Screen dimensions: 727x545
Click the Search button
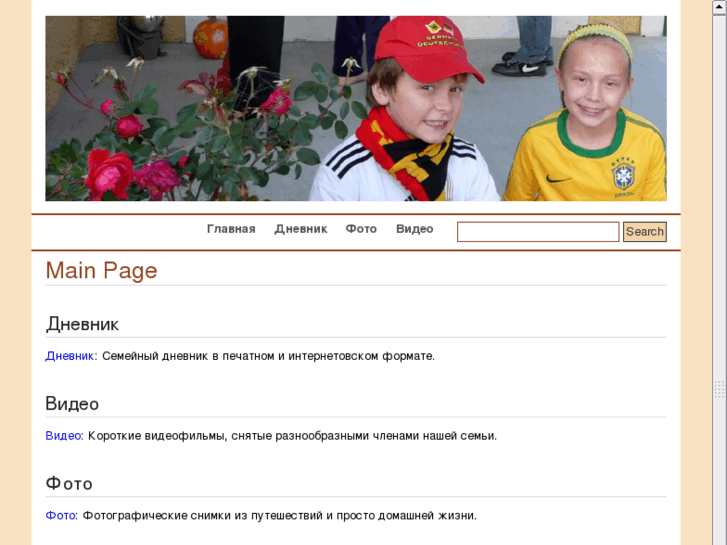point(644,232)
